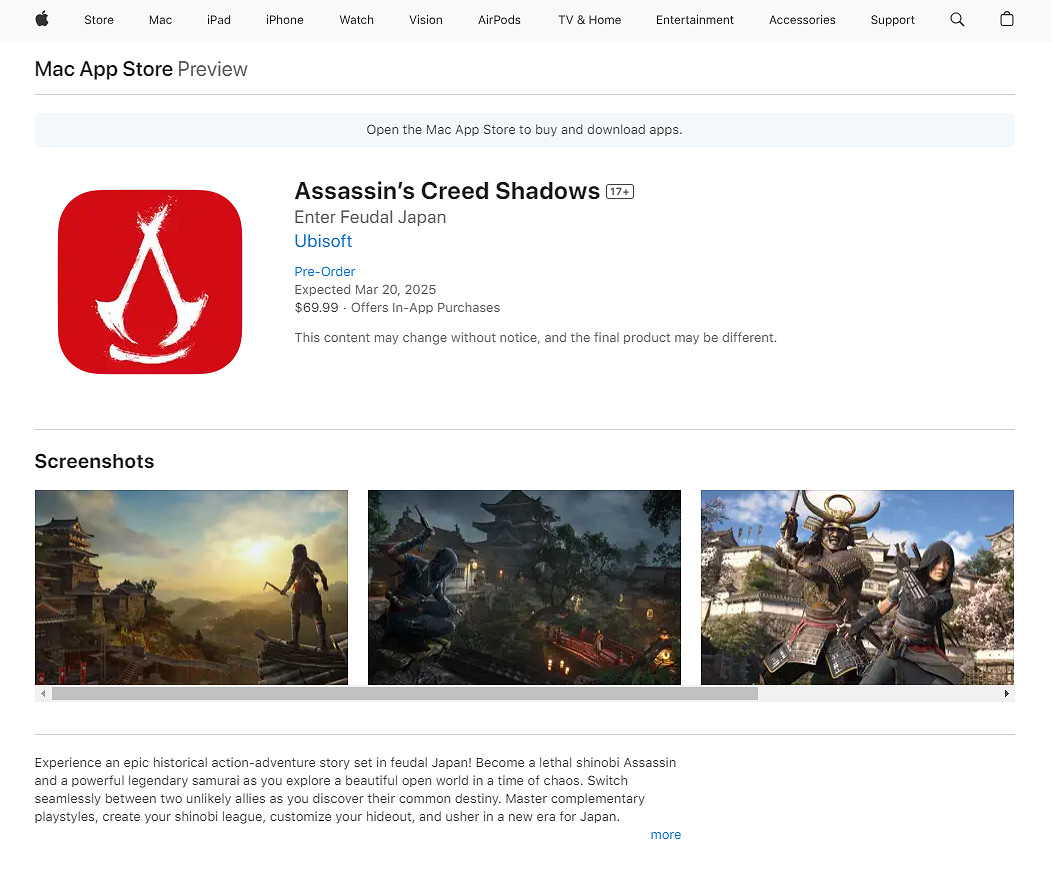Click the left scroll arrow under screenshots

click(43, 693)
